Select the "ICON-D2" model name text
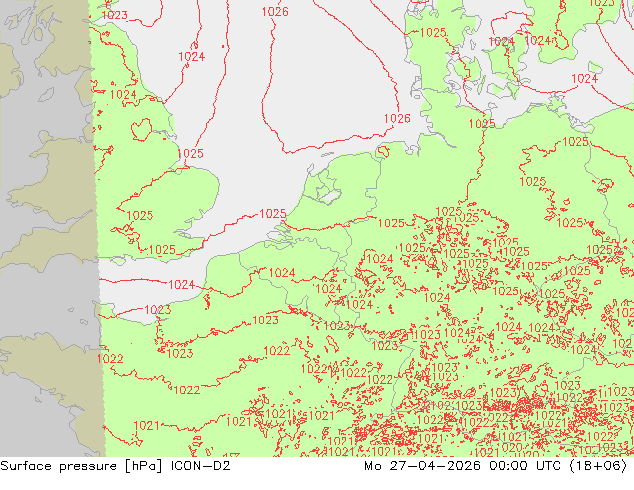Screen dimensions: 634x490 click(201, 466)
